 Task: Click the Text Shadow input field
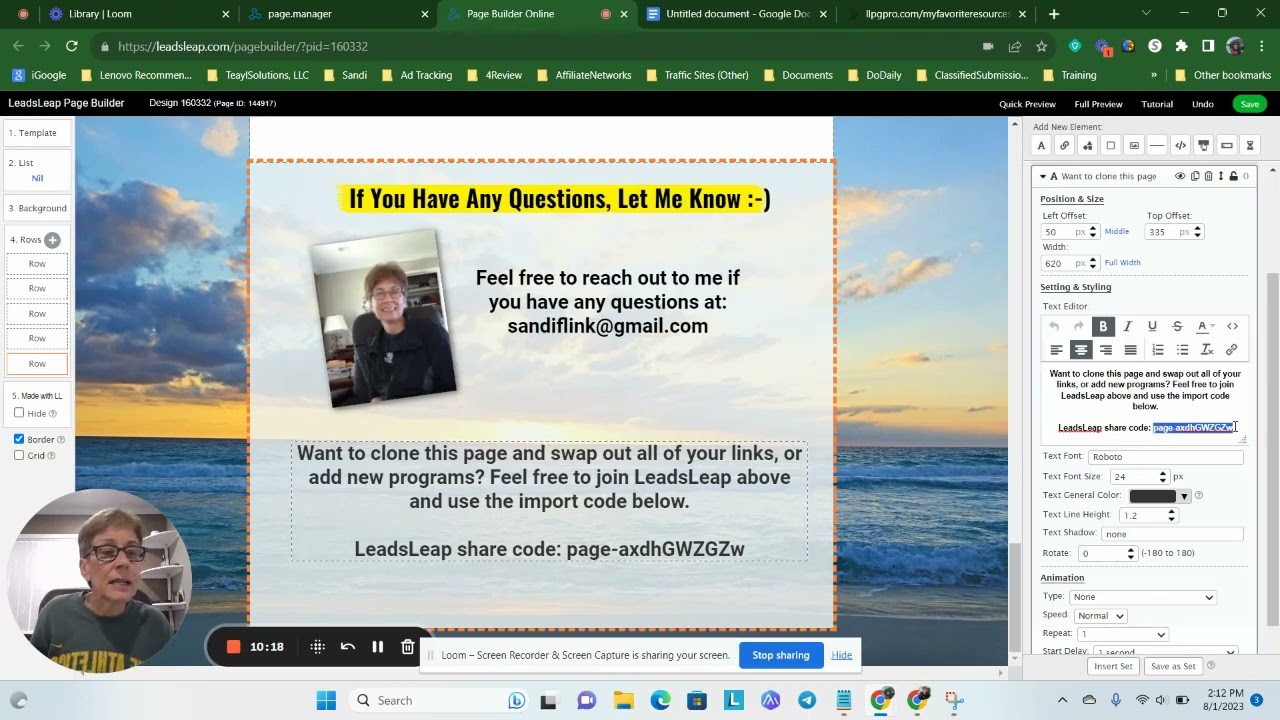tap(1172, 534)
